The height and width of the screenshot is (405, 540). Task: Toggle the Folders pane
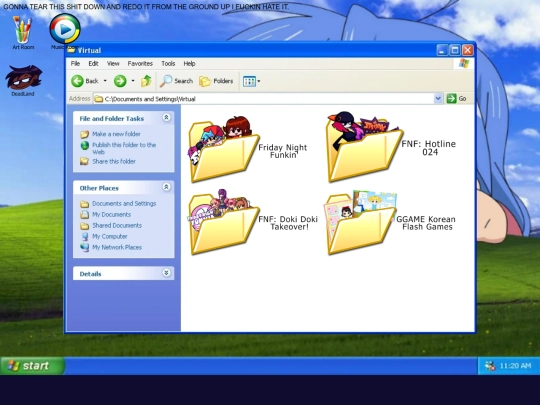[x=216, y=81]
